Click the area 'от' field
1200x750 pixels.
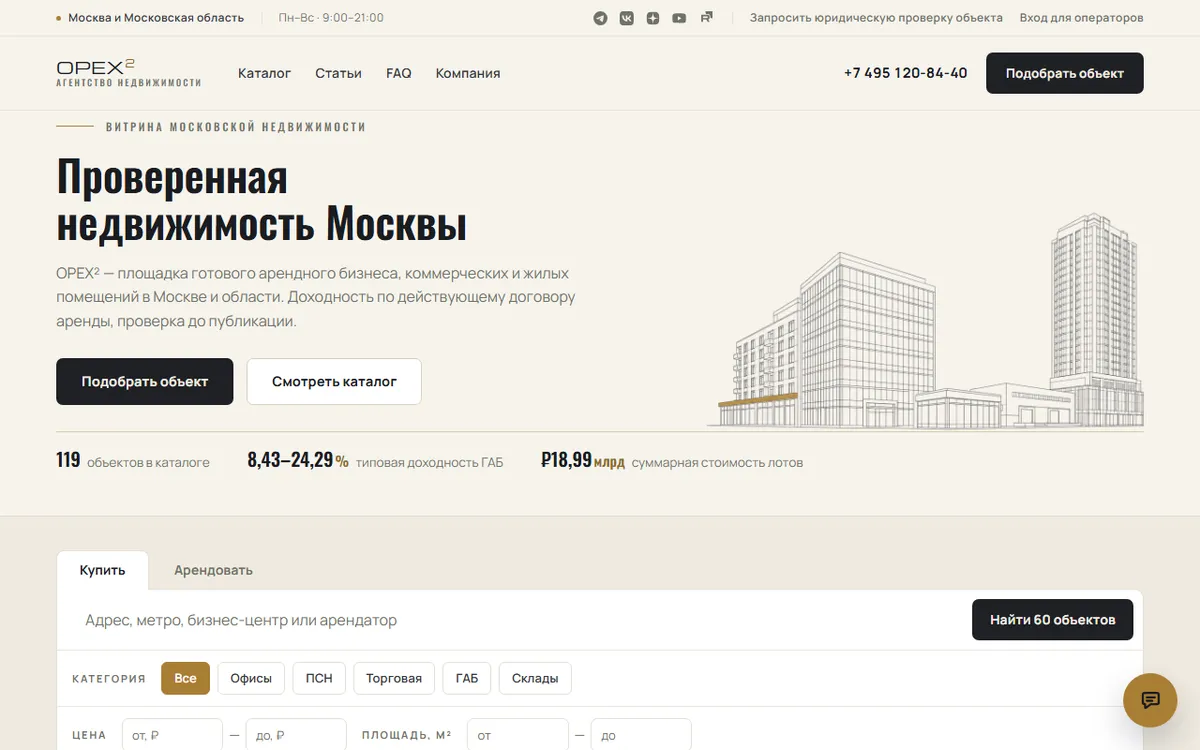[517, 735]
